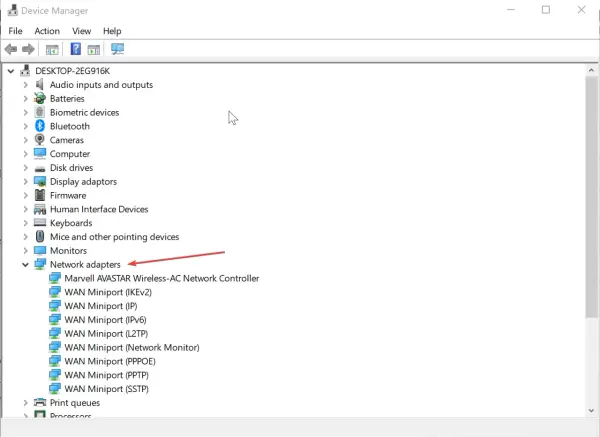Select WAN Miniport (IPv6)
Screen dimensions: 600x437
pyautogui.click(x=105, y=320)
